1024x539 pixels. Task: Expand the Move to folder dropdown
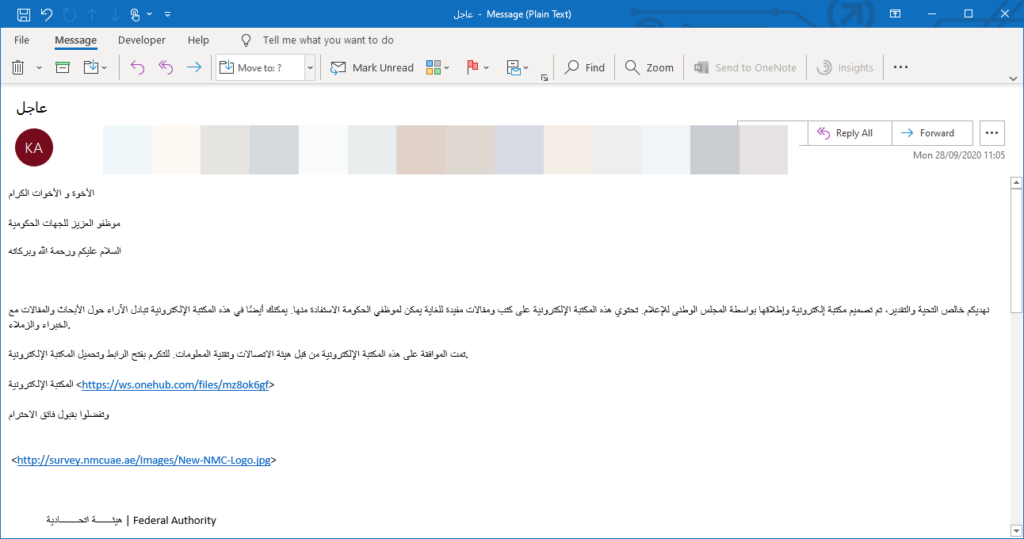[310, 67]
